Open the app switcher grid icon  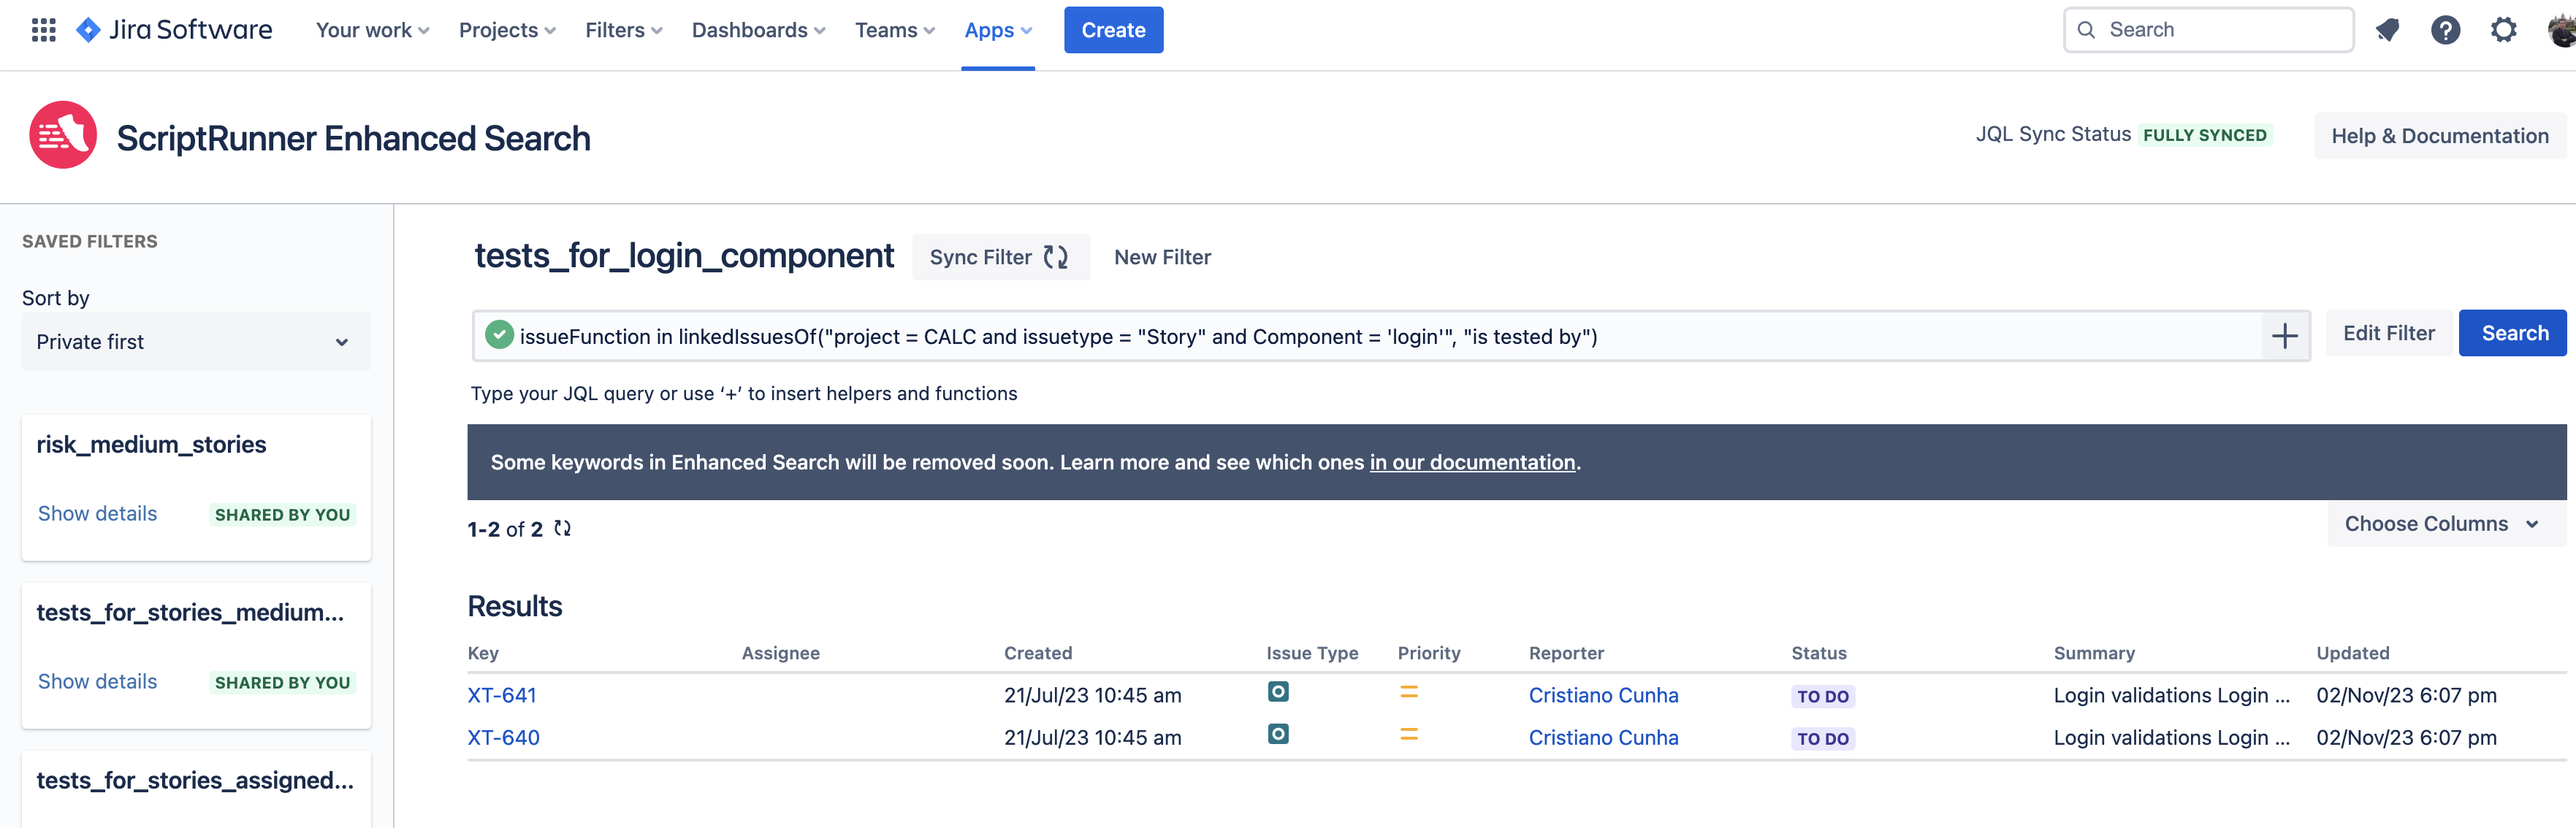point(43,30)
